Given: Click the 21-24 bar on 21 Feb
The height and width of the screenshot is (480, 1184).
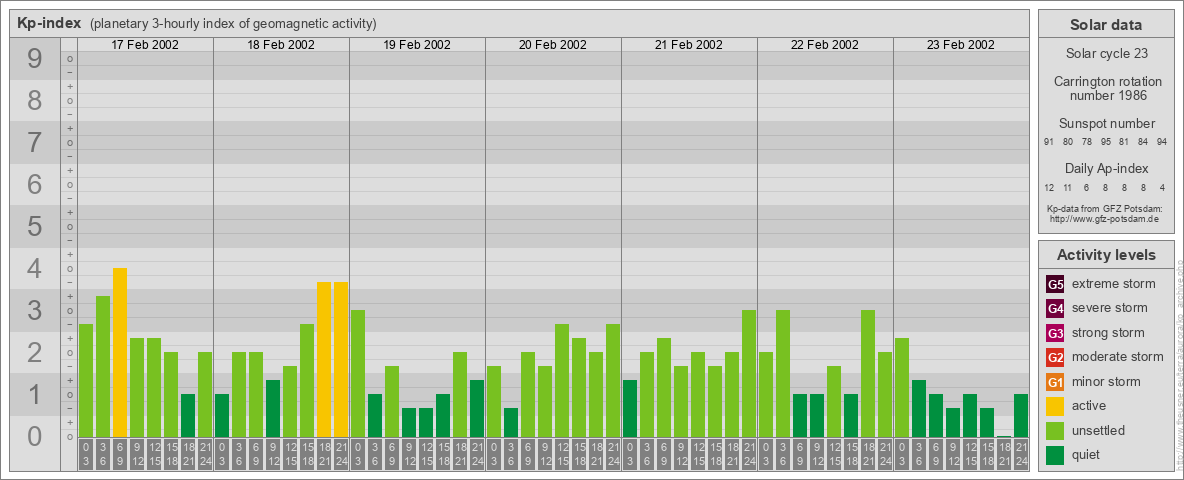Looking at the screenshot, I should coord(748,374).
